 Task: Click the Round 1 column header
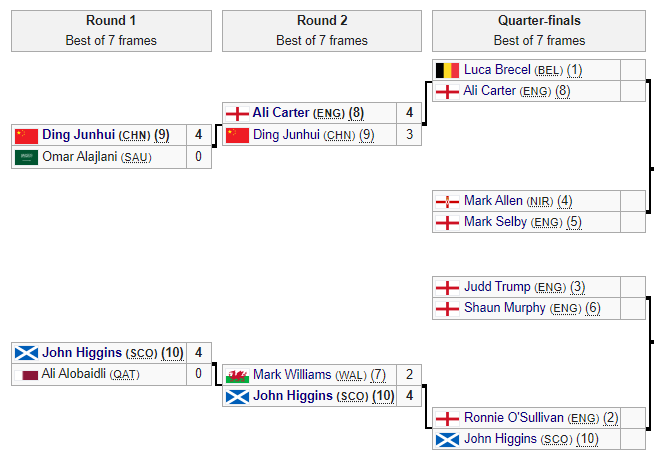click(111, 20)
